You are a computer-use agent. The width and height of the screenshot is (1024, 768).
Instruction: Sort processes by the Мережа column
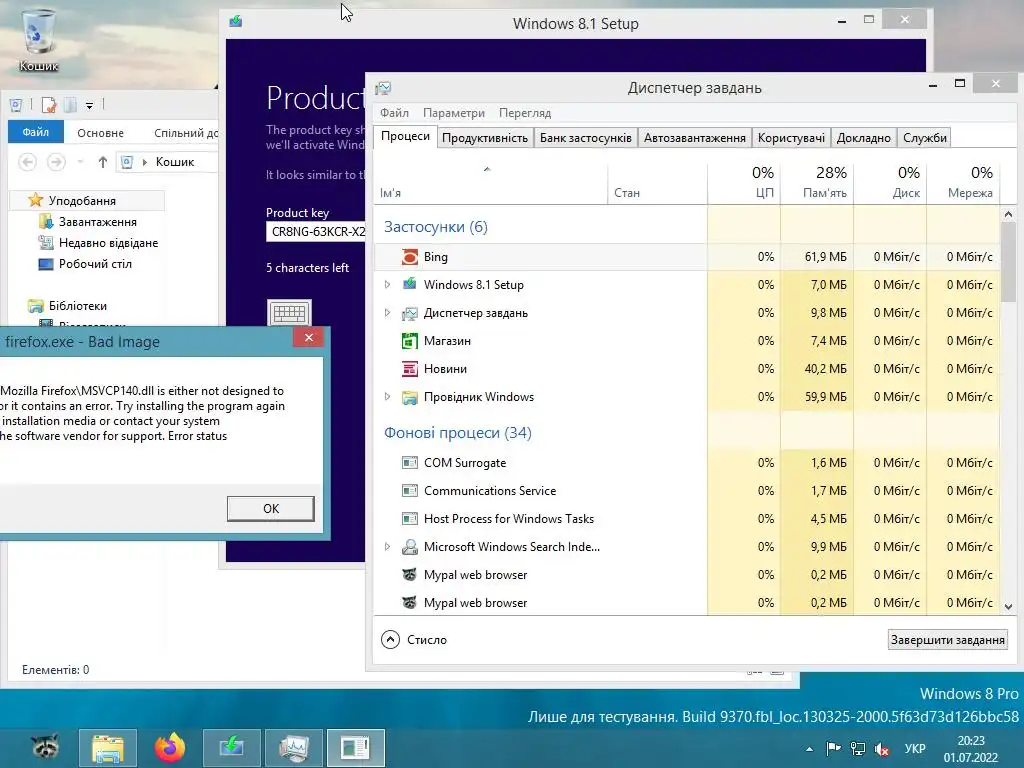tap(963, 182)
